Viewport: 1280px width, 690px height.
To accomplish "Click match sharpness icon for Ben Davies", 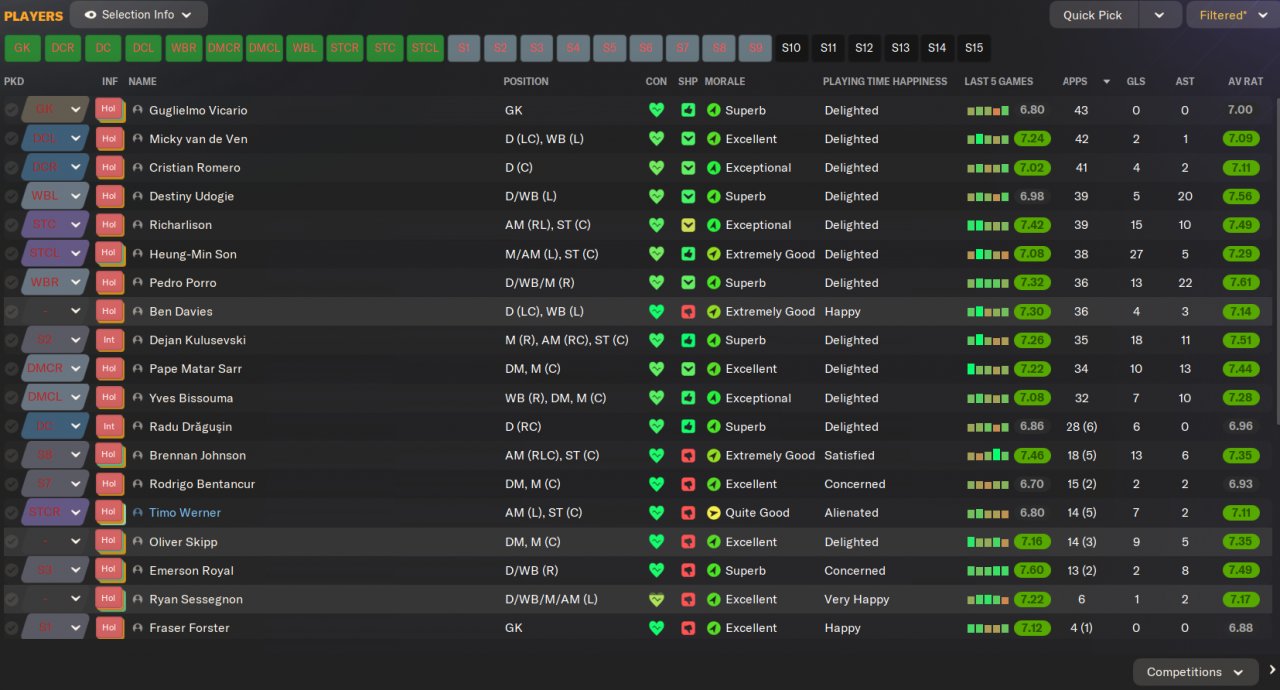I will 688,311.
